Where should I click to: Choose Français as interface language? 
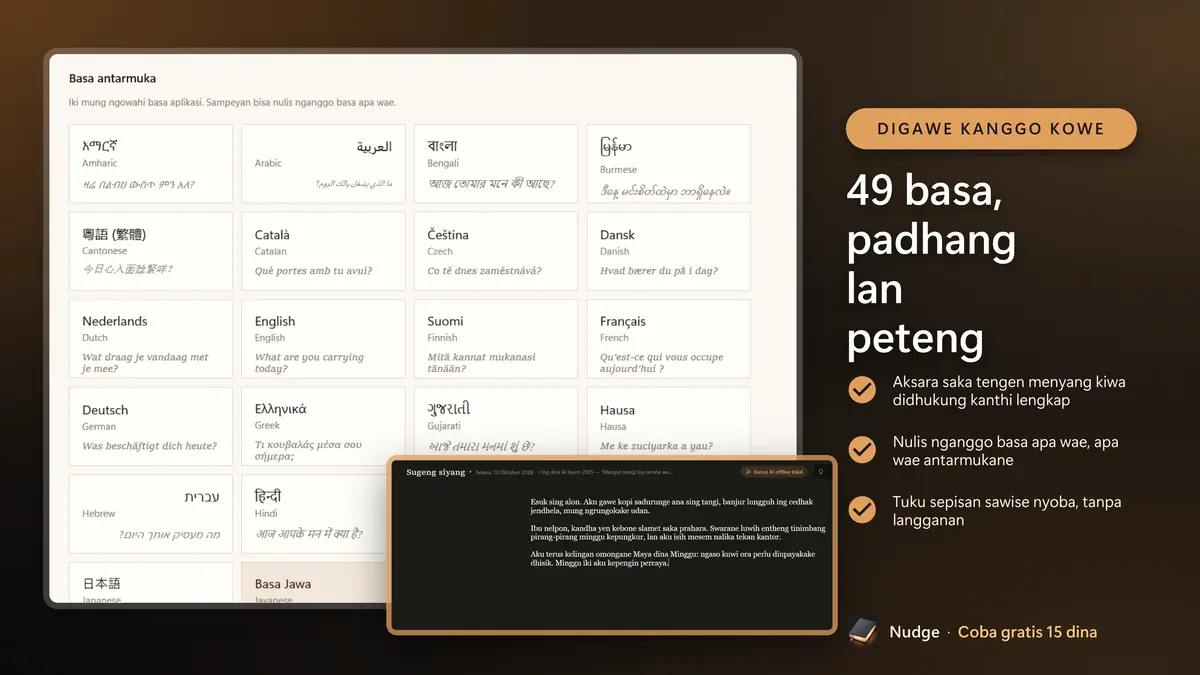(x=668, y=339)
